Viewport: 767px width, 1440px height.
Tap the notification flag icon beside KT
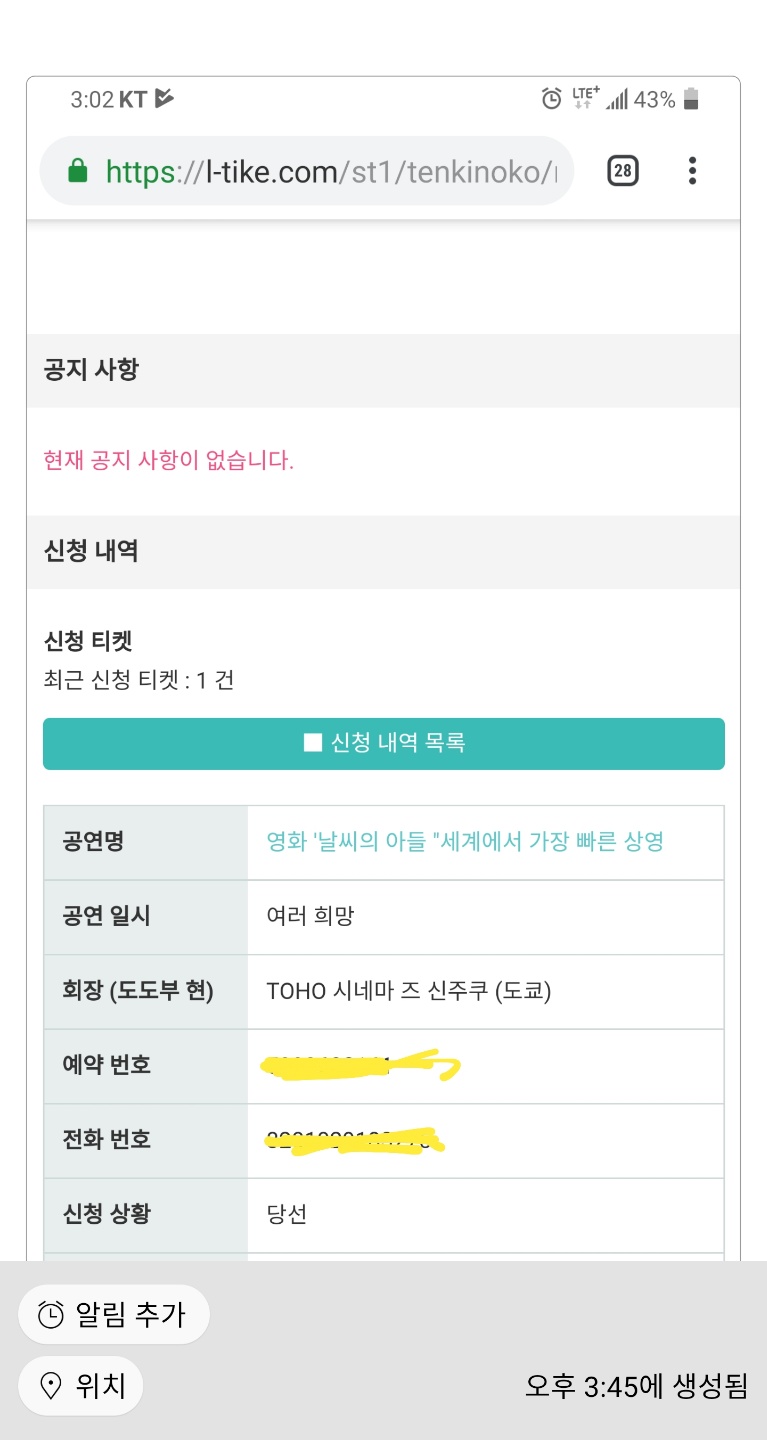[166, 97]
